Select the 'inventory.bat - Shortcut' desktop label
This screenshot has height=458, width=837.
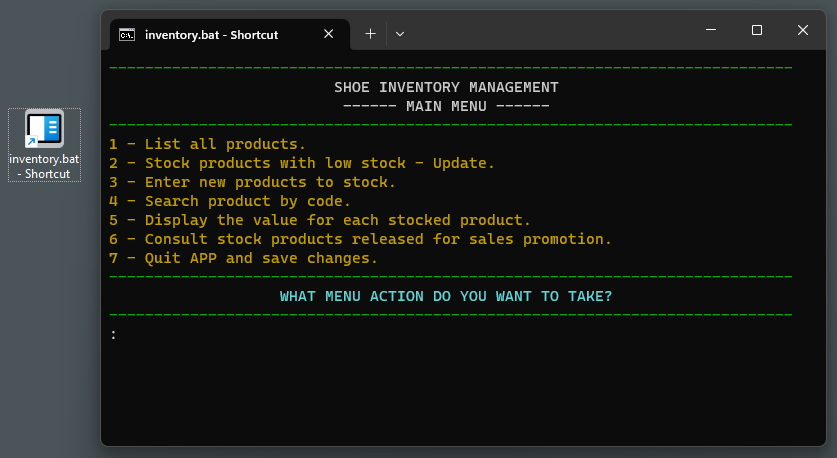click(44, 167)
